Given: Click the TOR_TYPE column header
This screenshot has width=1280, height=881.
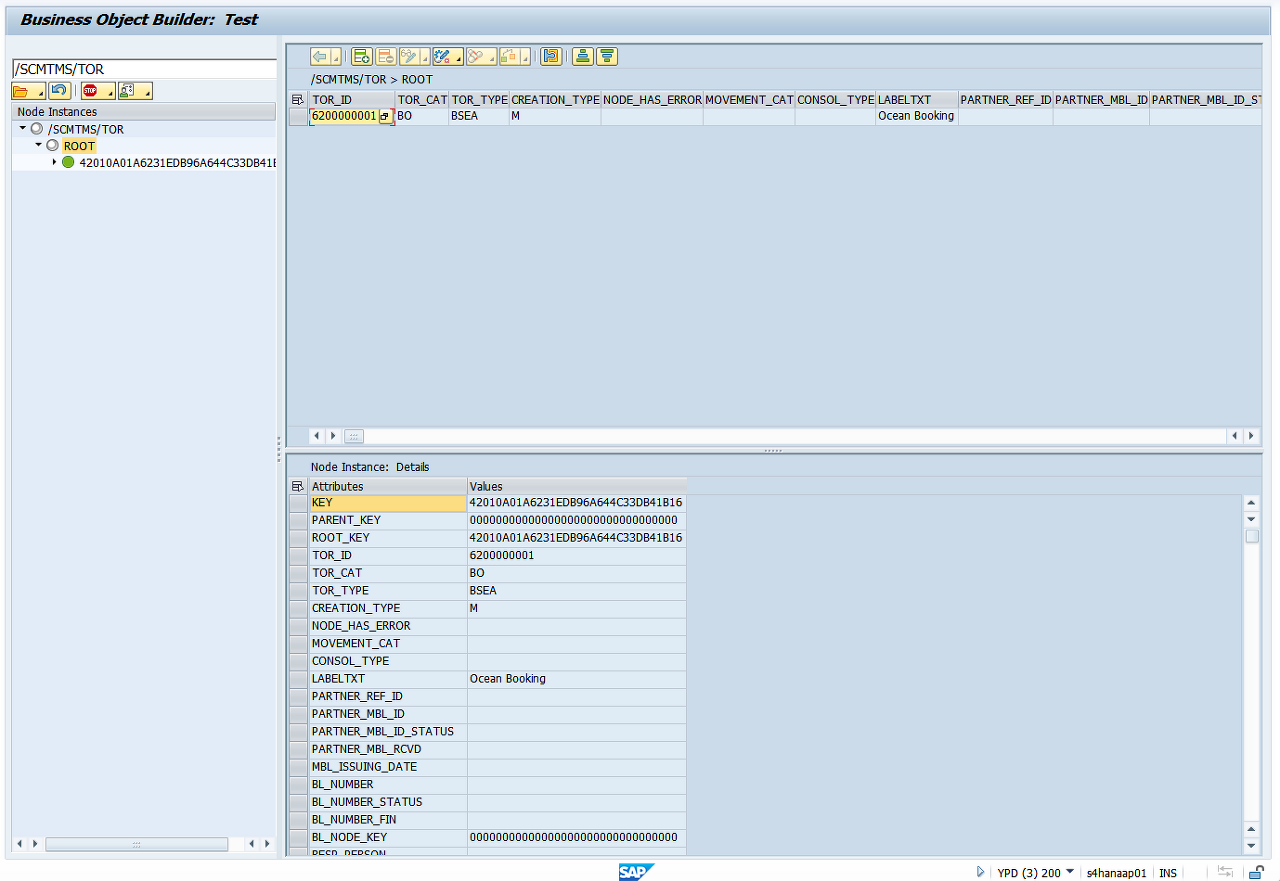Looking at the screenshot, I should click(479, 100).
